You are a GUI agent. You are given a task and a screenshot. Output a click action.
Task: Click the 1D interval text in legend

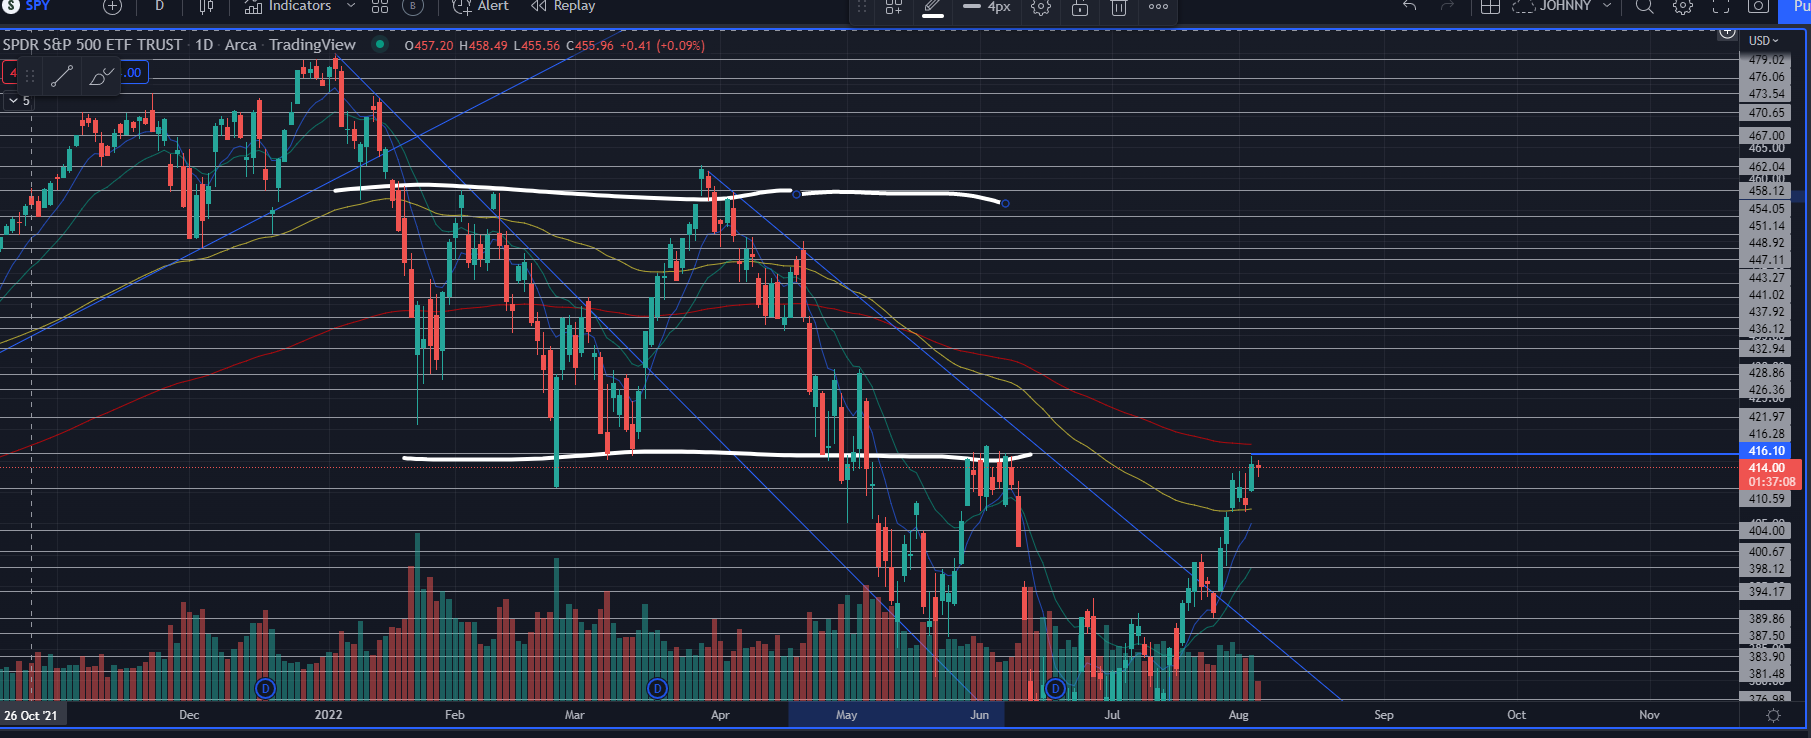(204, 45)
